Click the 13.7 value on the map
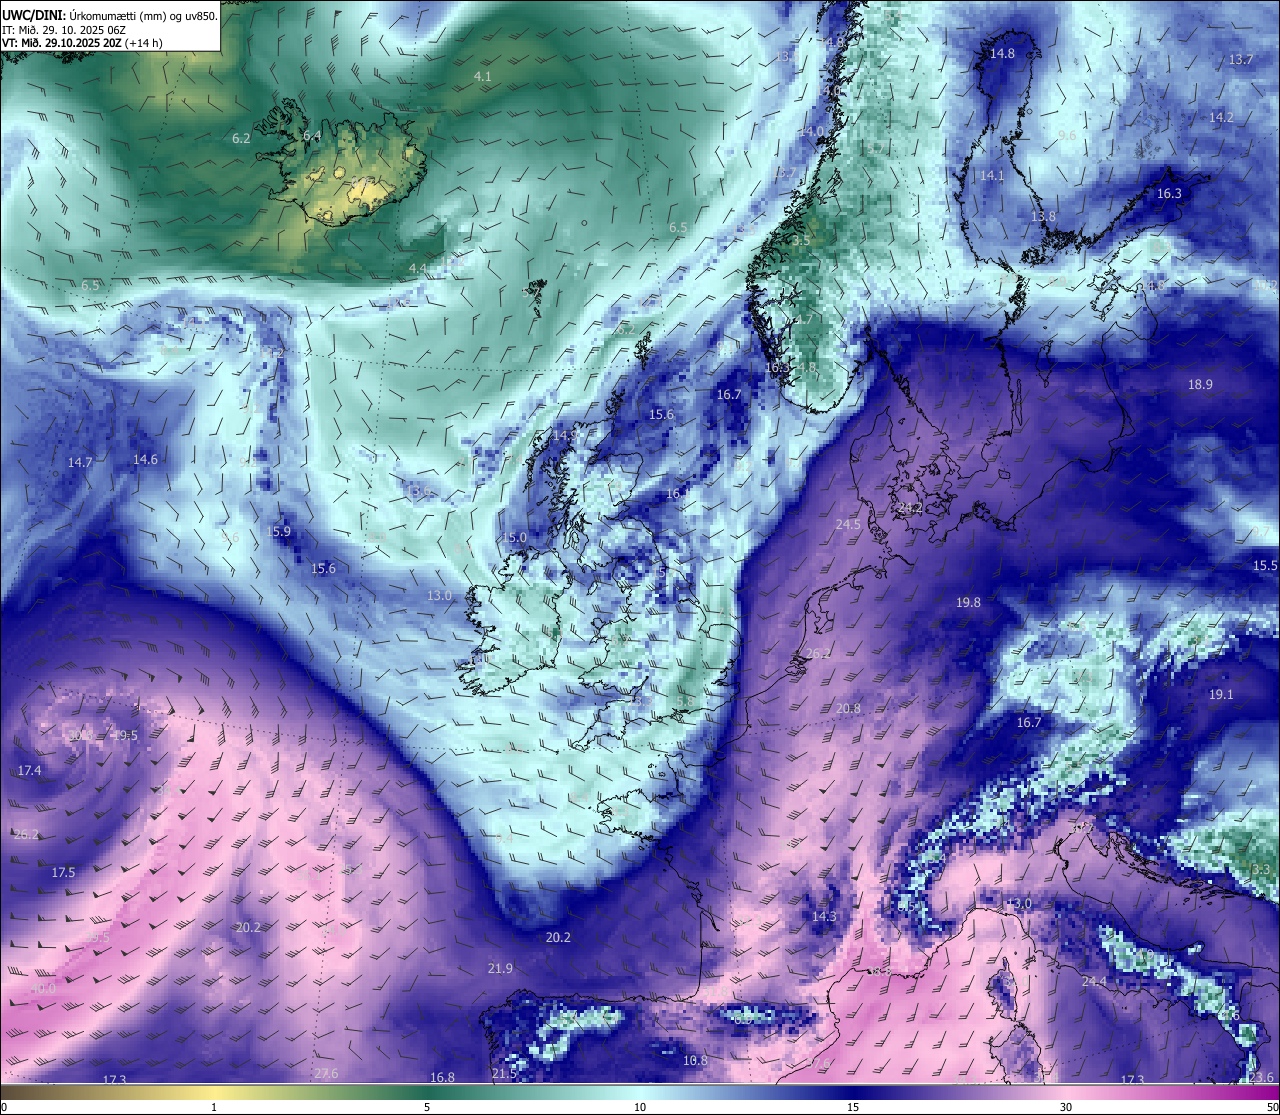The width and height of the screenshot is (1280, 1115). [1241, 60]
